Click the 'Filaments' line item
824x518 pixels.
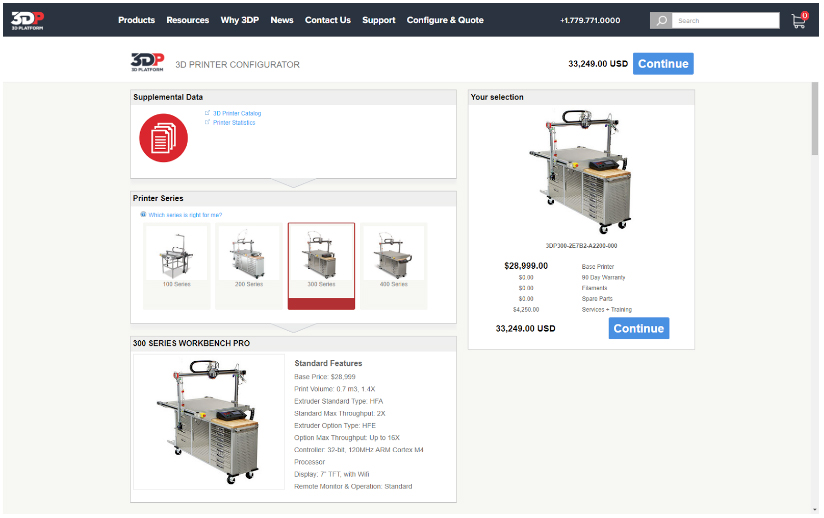594,288
